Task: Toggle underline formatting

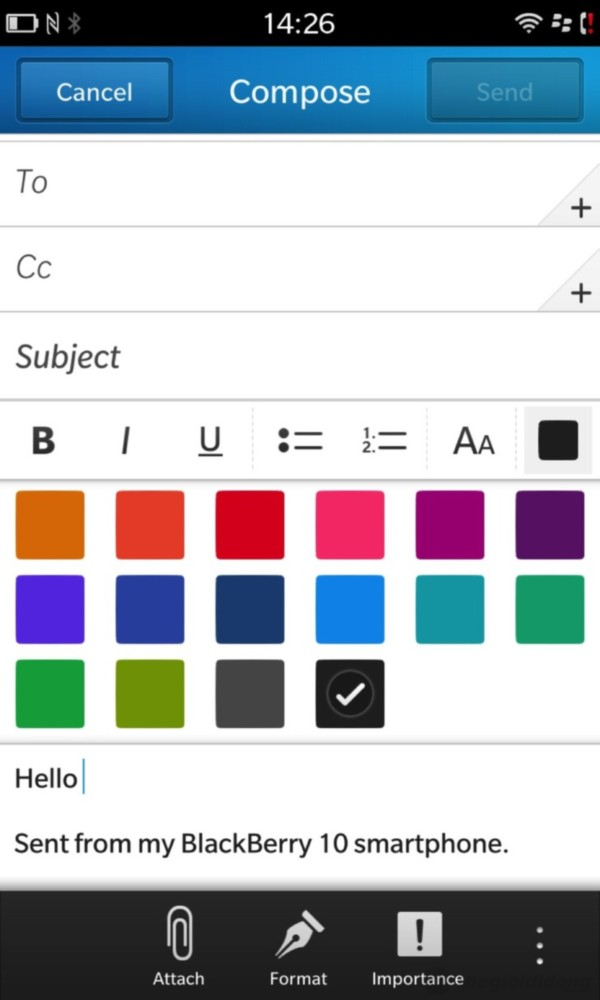Action: [210, 441]
